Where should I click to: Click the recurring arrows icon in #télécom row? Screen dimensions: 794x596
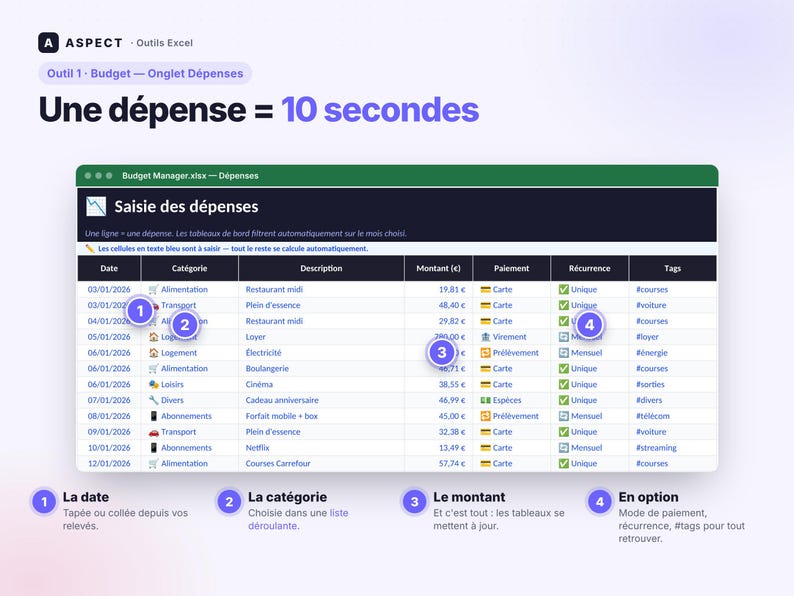564,416
